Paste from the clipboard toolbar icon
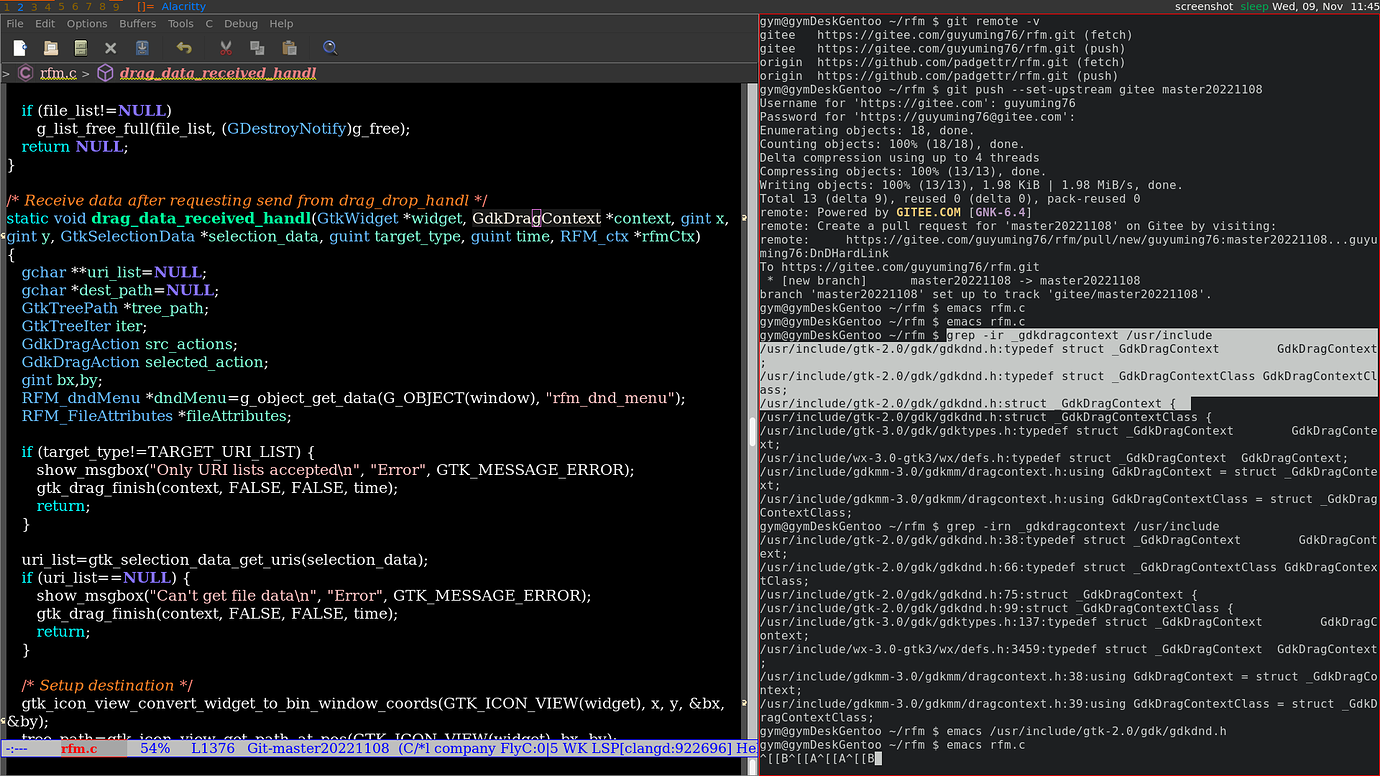Image resolution: width=1380 pixels, height=776 pixels. click(288, 47)
